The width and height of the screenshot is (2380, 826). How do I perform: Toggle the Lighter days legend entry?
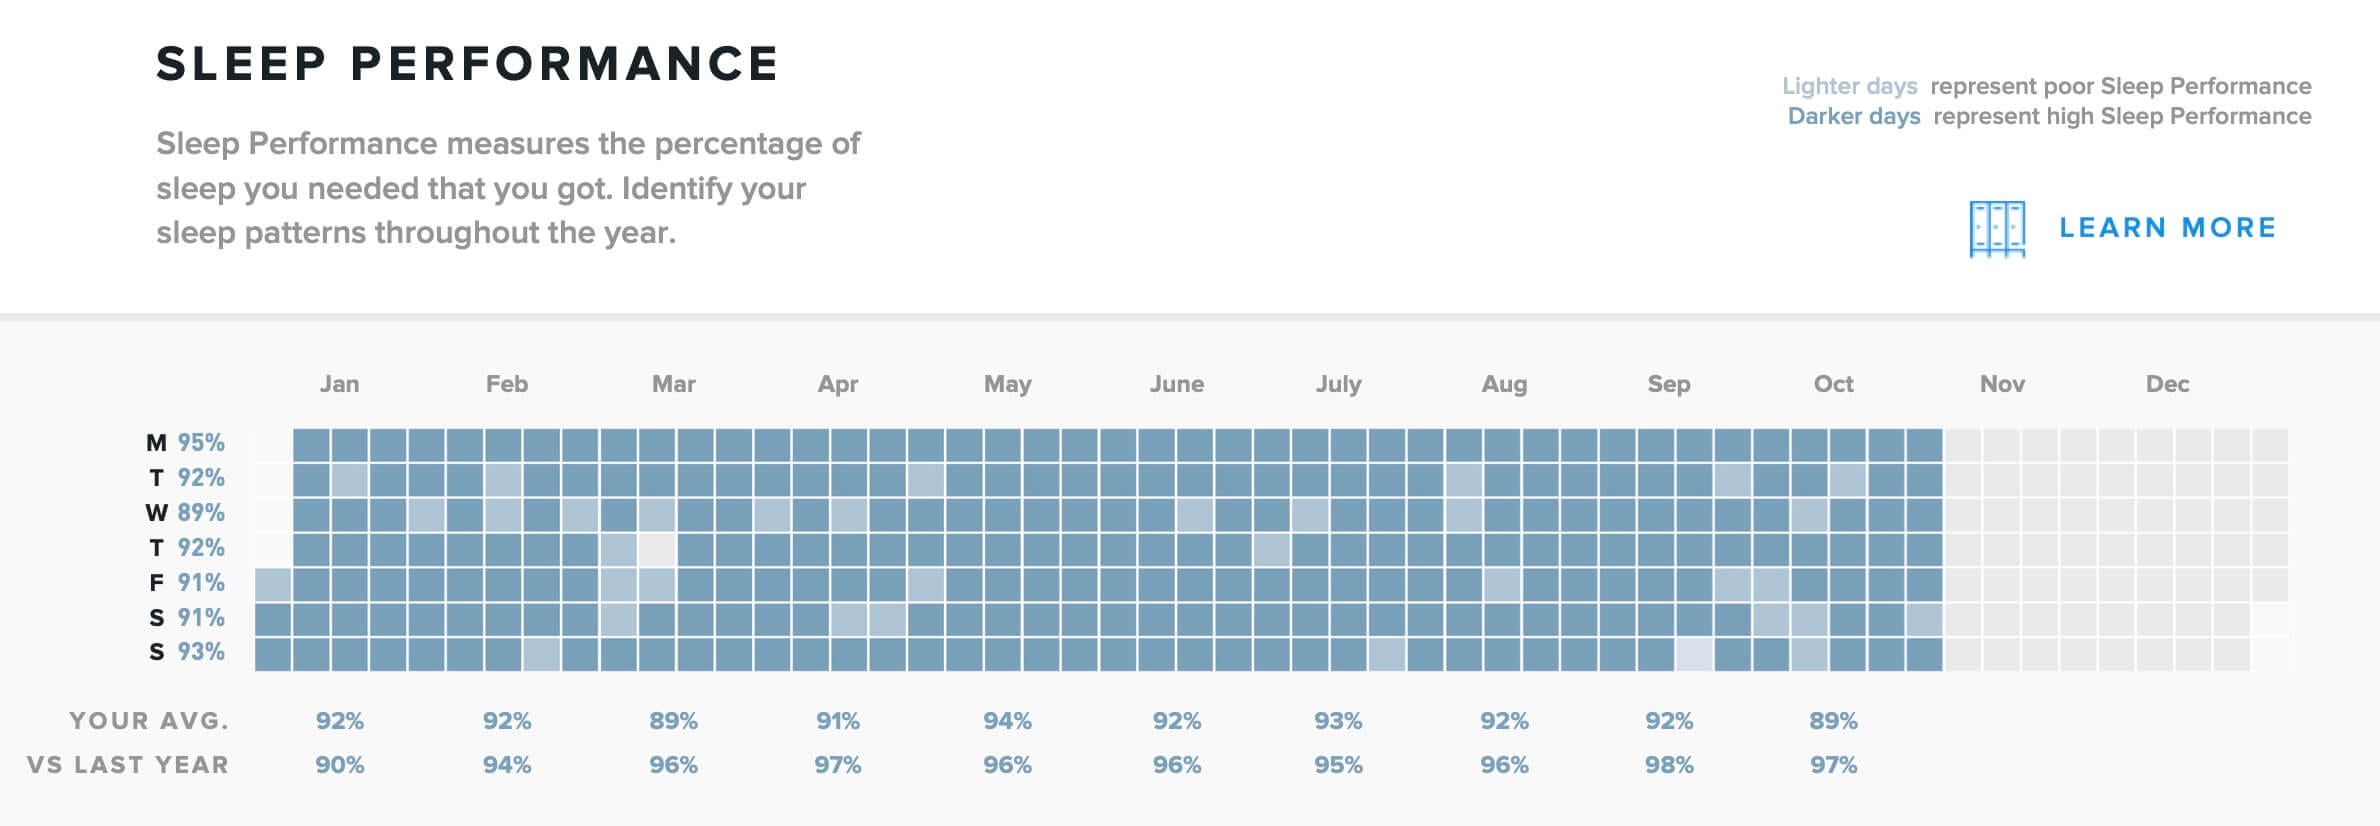click(x=1846, y=86)
